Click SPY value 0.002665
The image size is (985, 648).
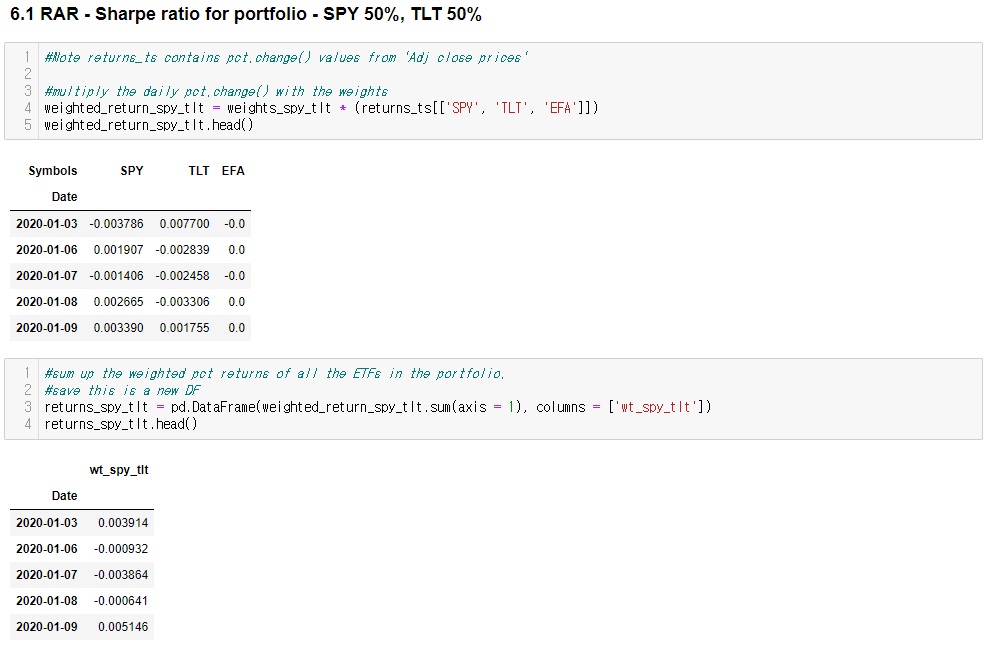[x=118, y=302]
